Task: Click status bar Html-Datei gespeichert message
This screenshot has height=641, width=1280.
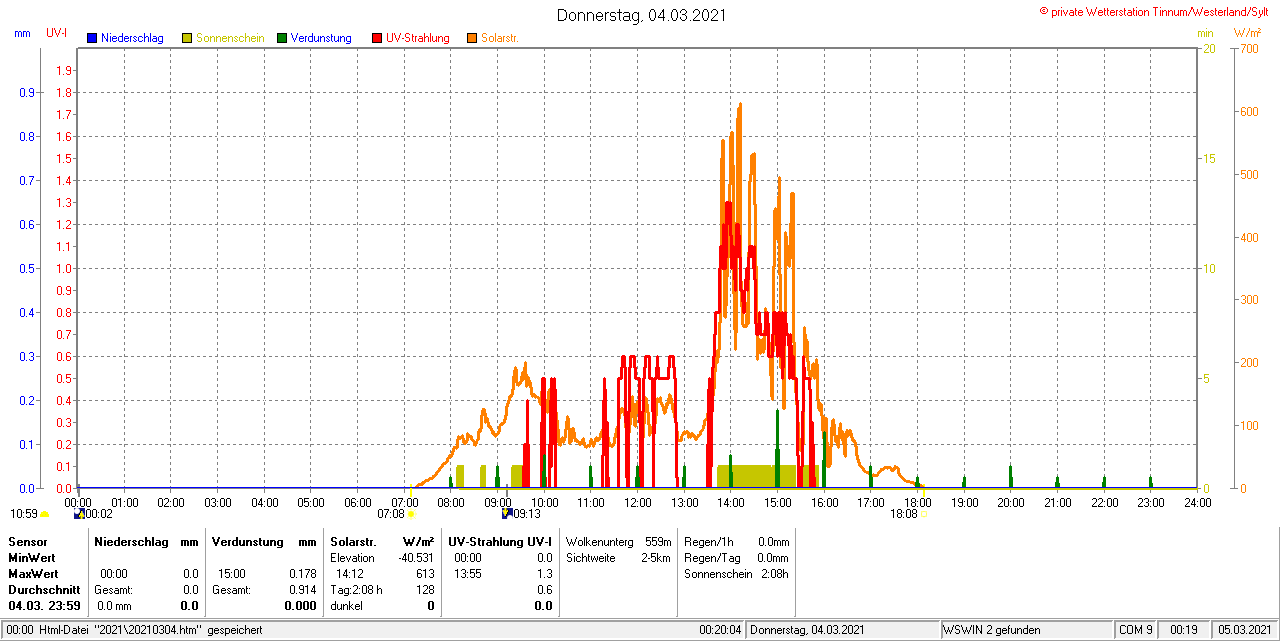Action: click(135, 630)
